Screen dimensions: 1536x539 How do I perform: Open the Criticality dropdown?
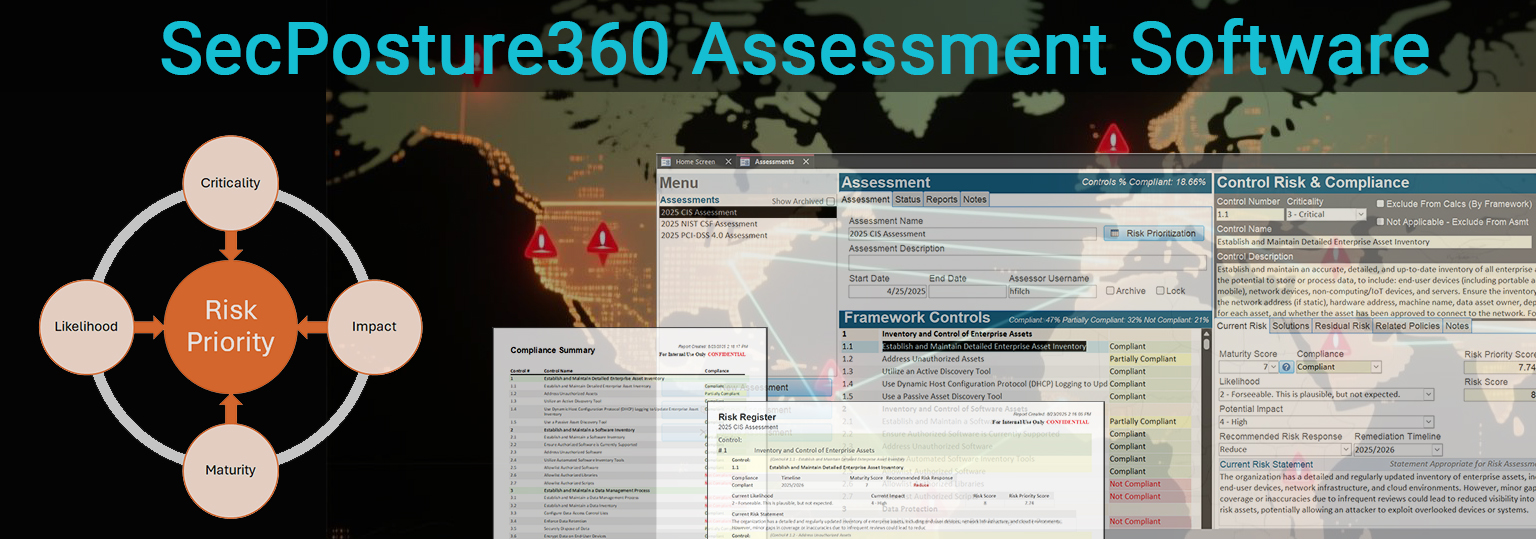1360,215
